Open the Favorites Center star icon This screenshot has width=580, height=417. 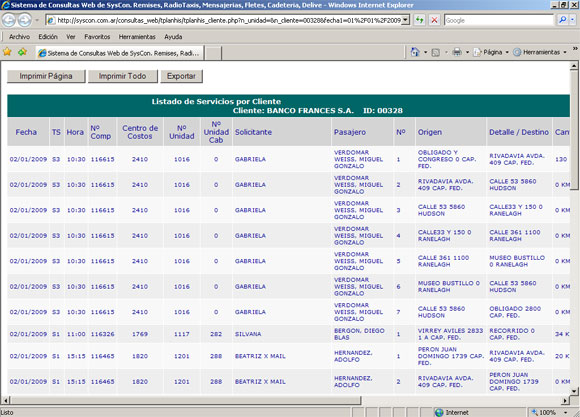point(7,52)
